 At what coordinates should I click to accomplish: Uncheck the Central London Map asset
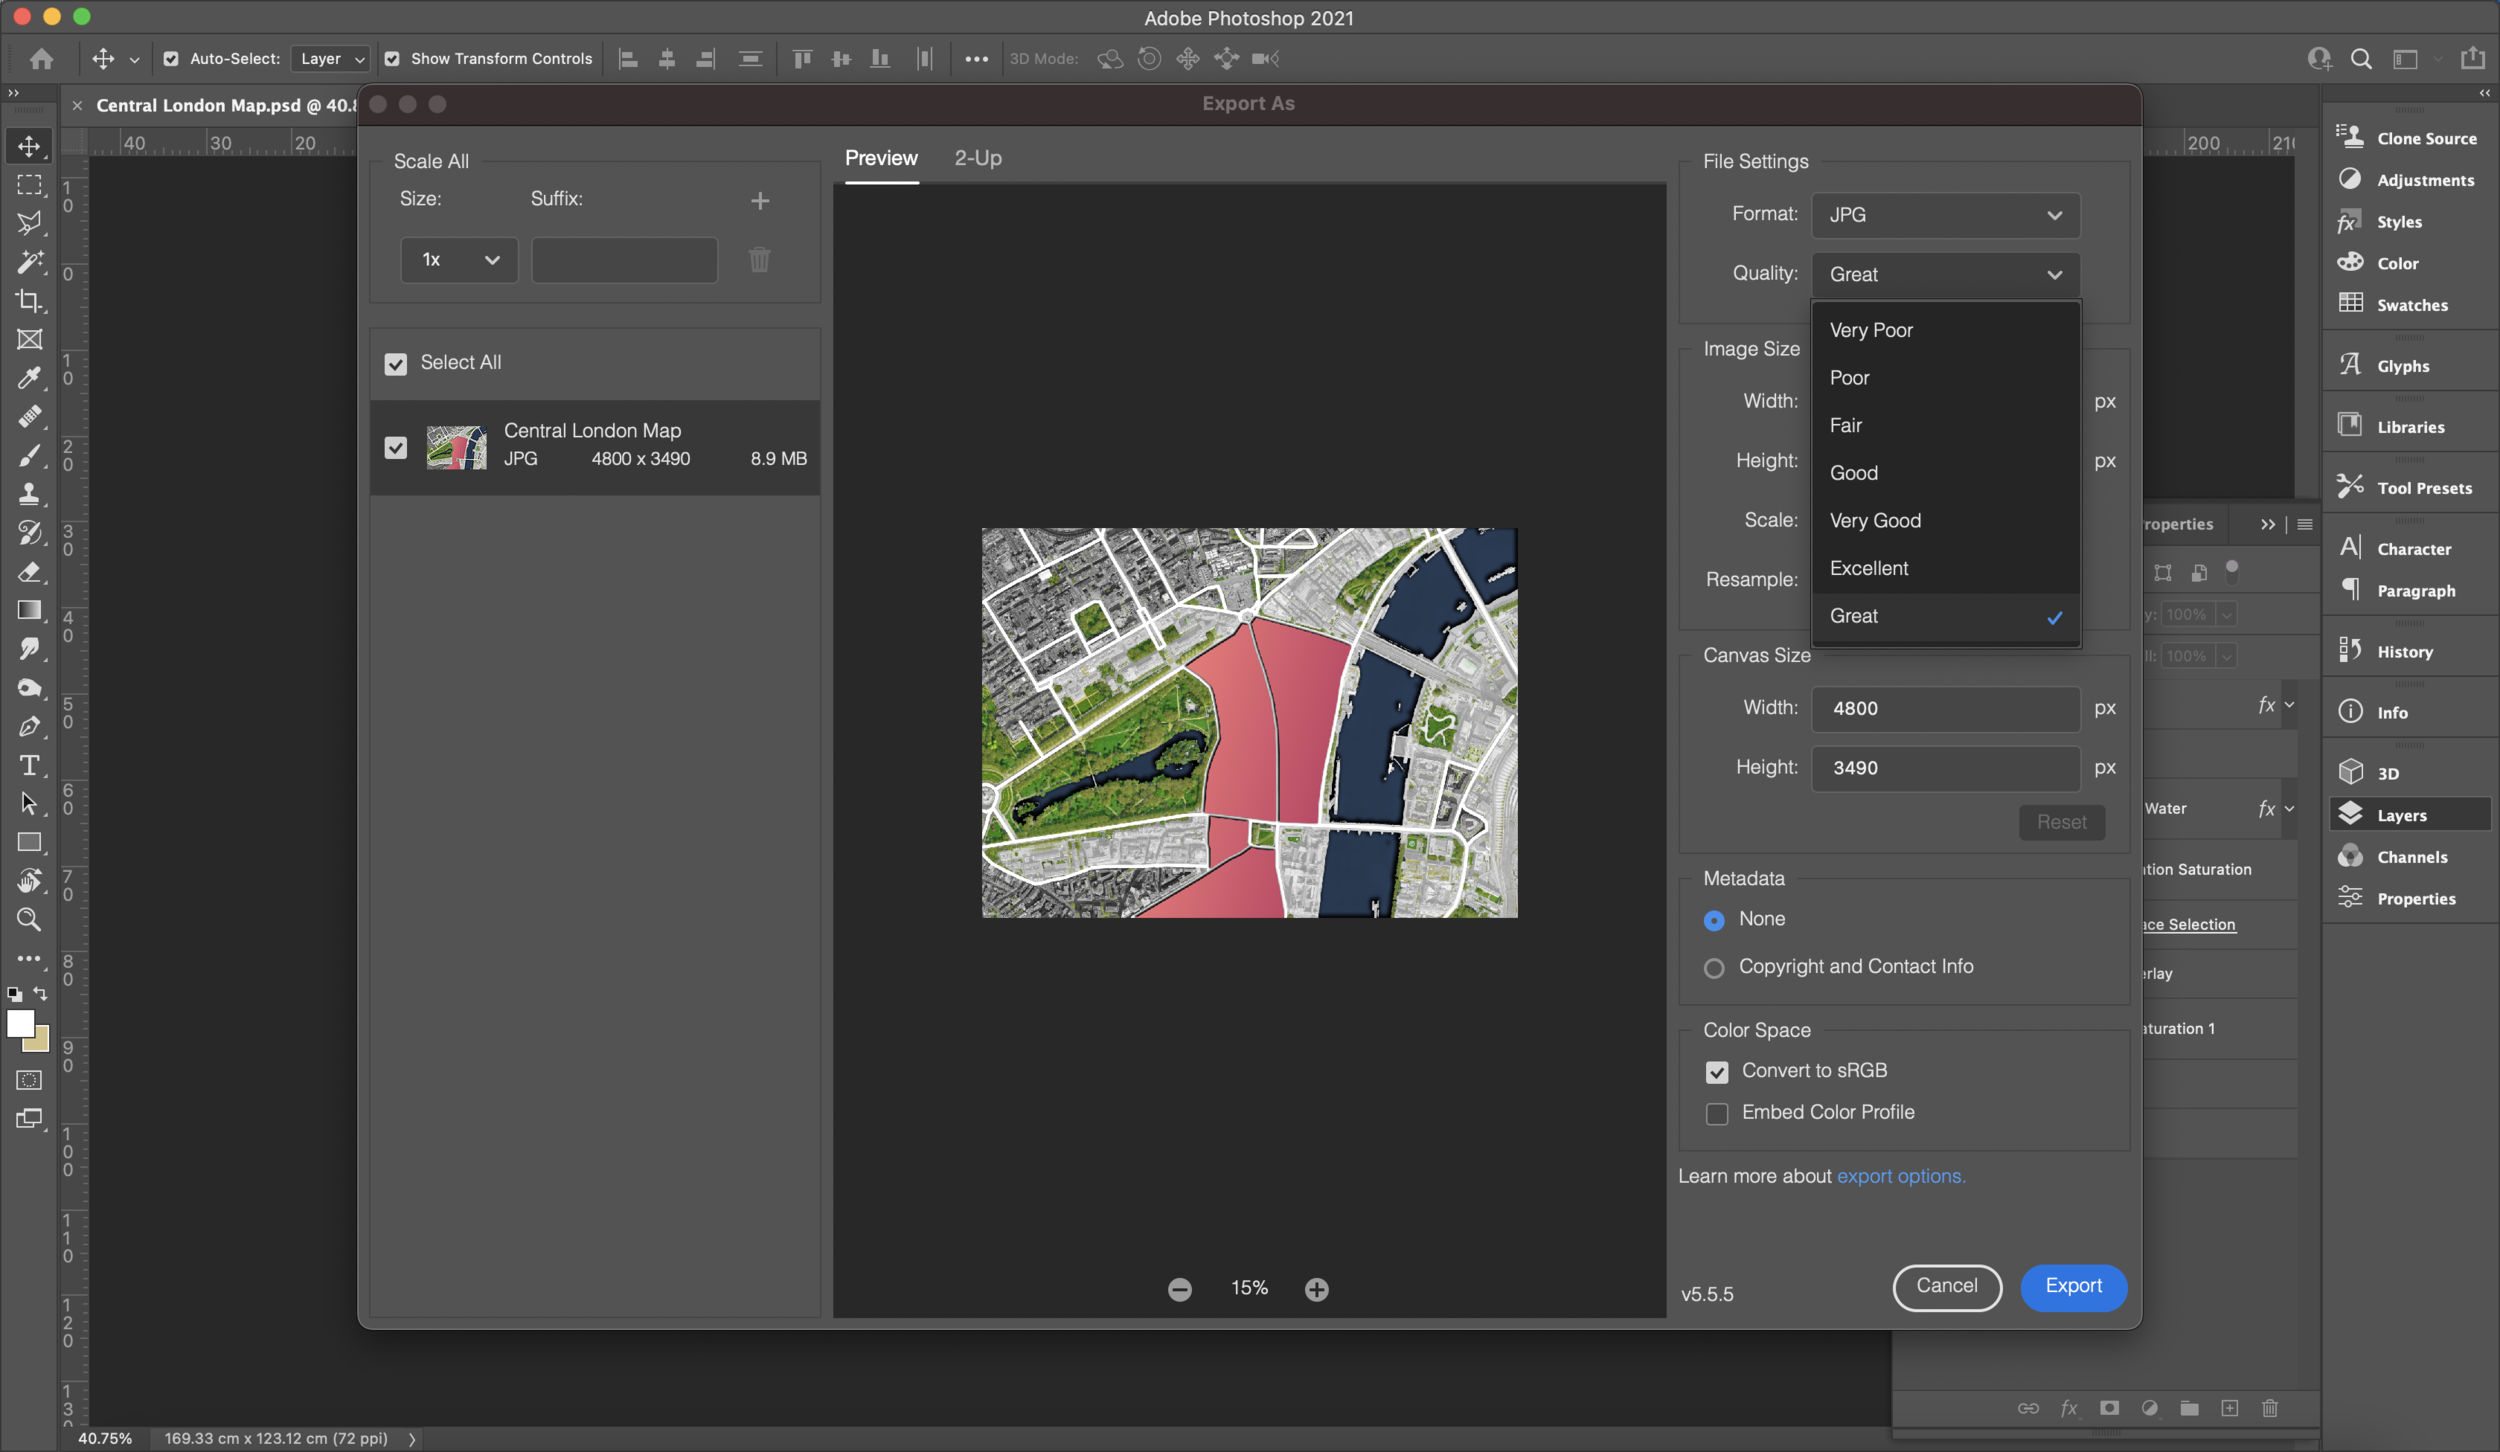click(396, 448)
